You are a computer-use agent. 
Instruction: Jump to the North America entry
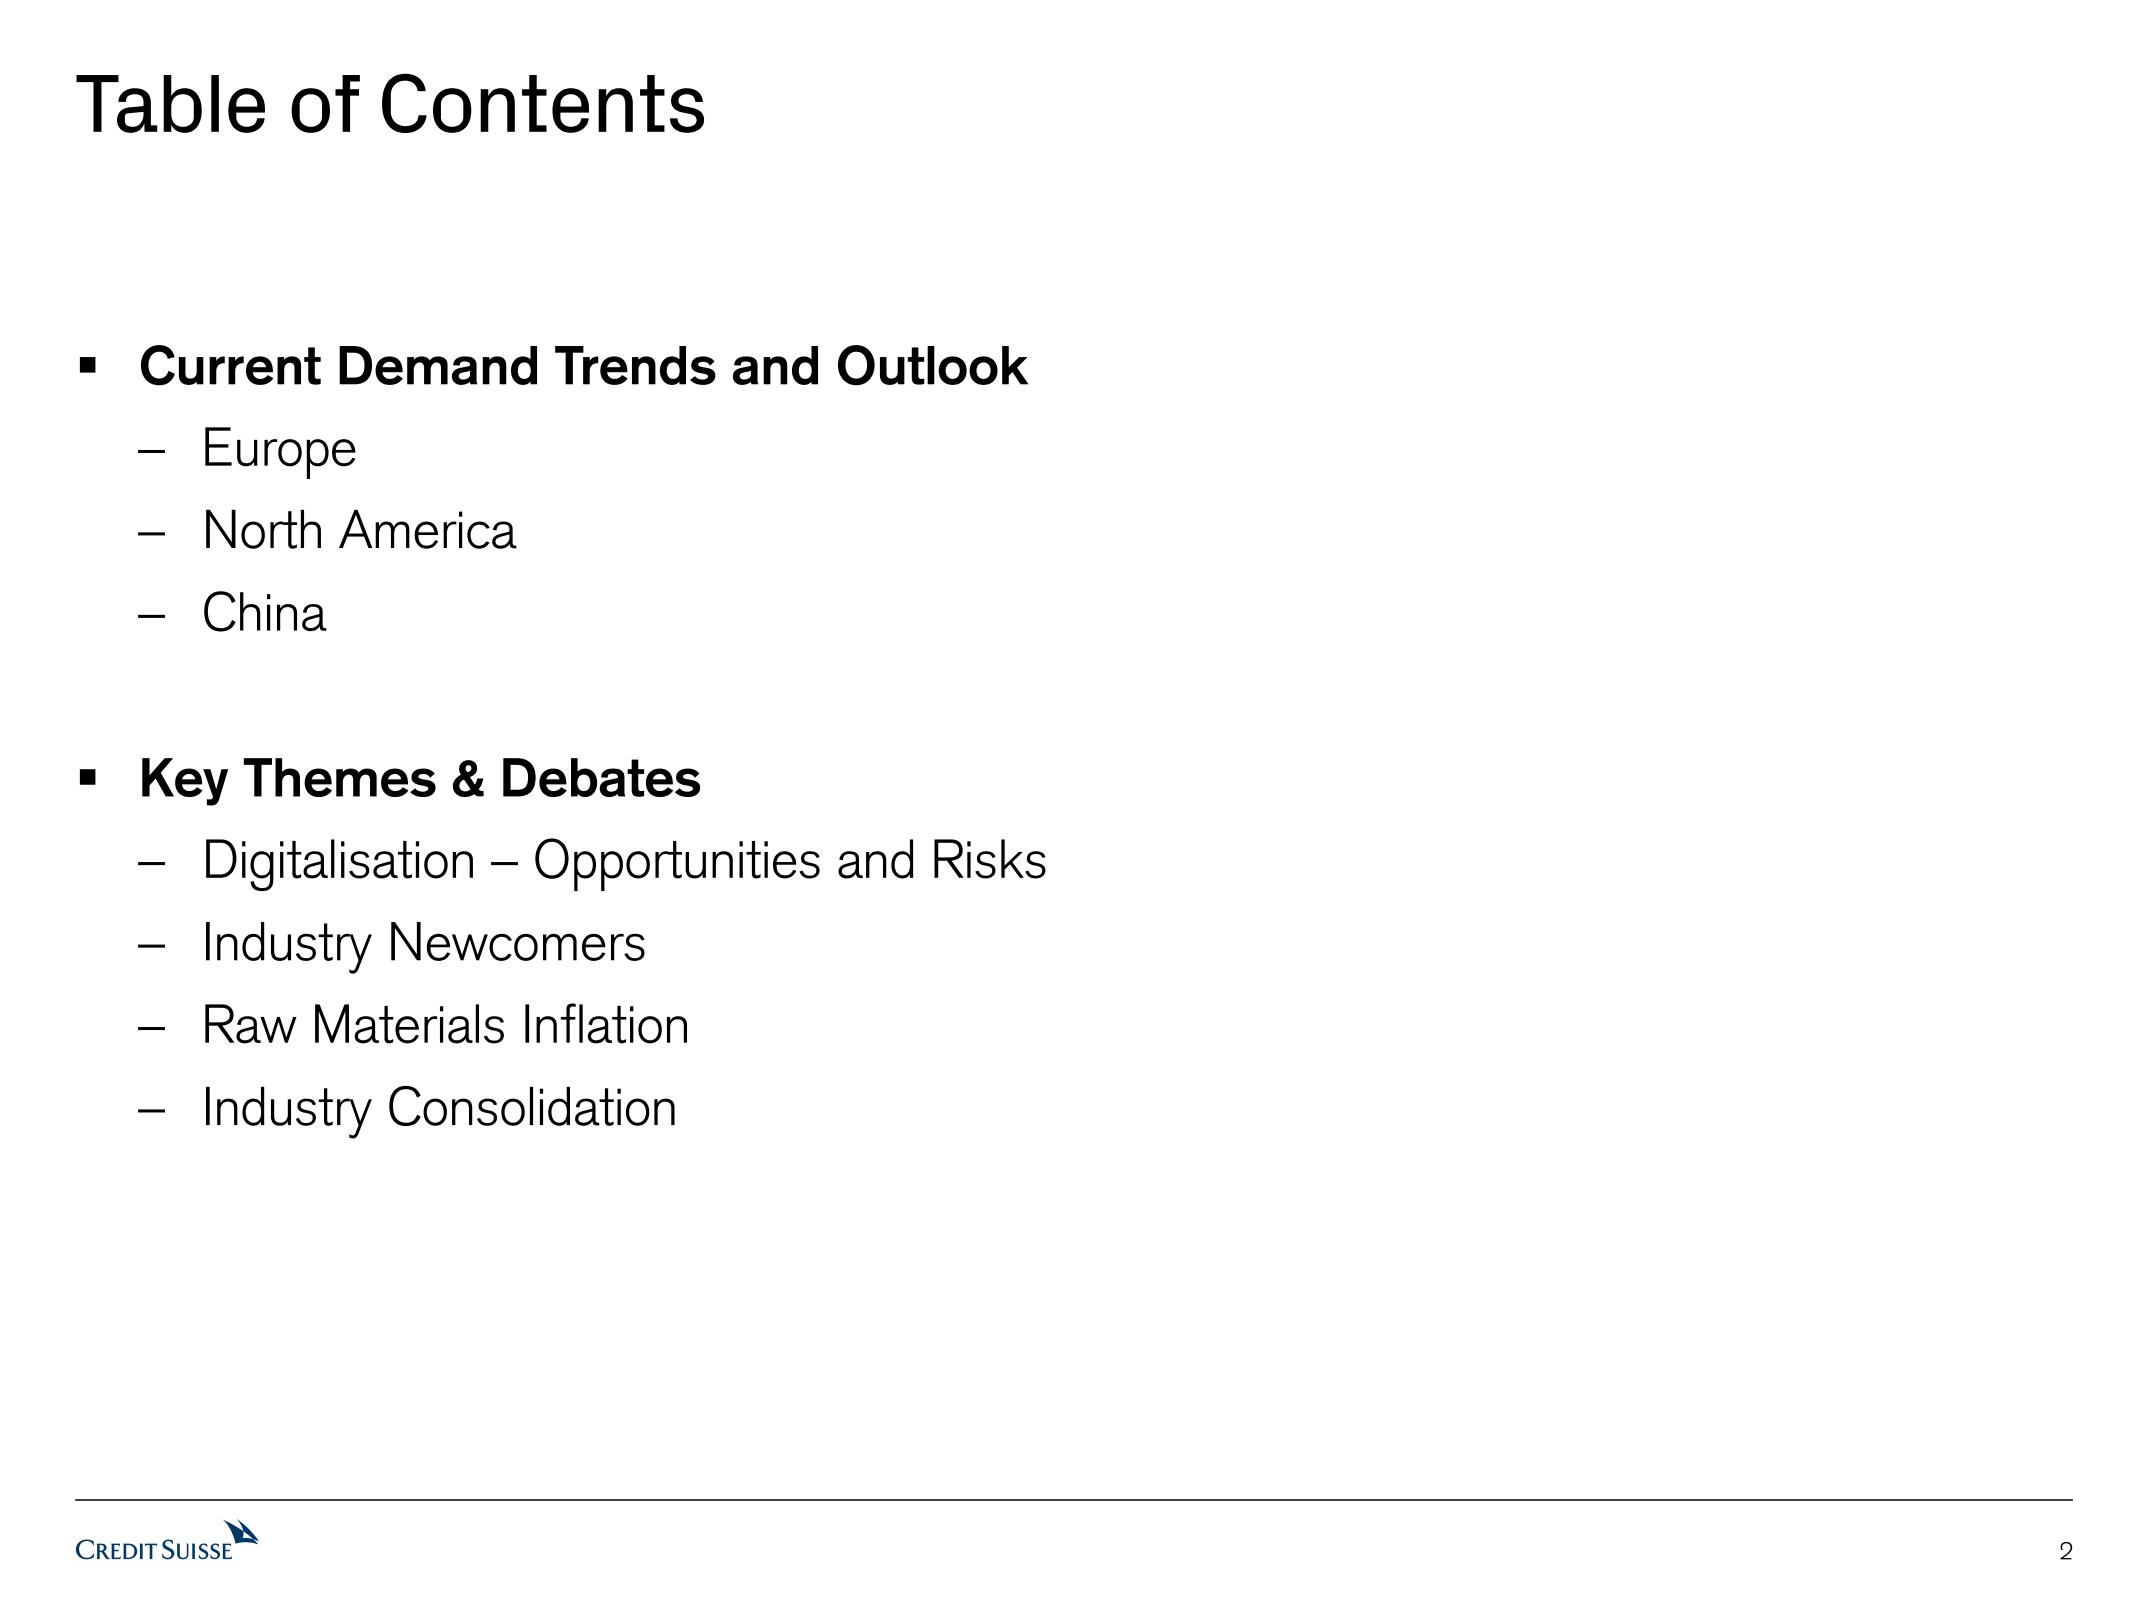point(359,531)
